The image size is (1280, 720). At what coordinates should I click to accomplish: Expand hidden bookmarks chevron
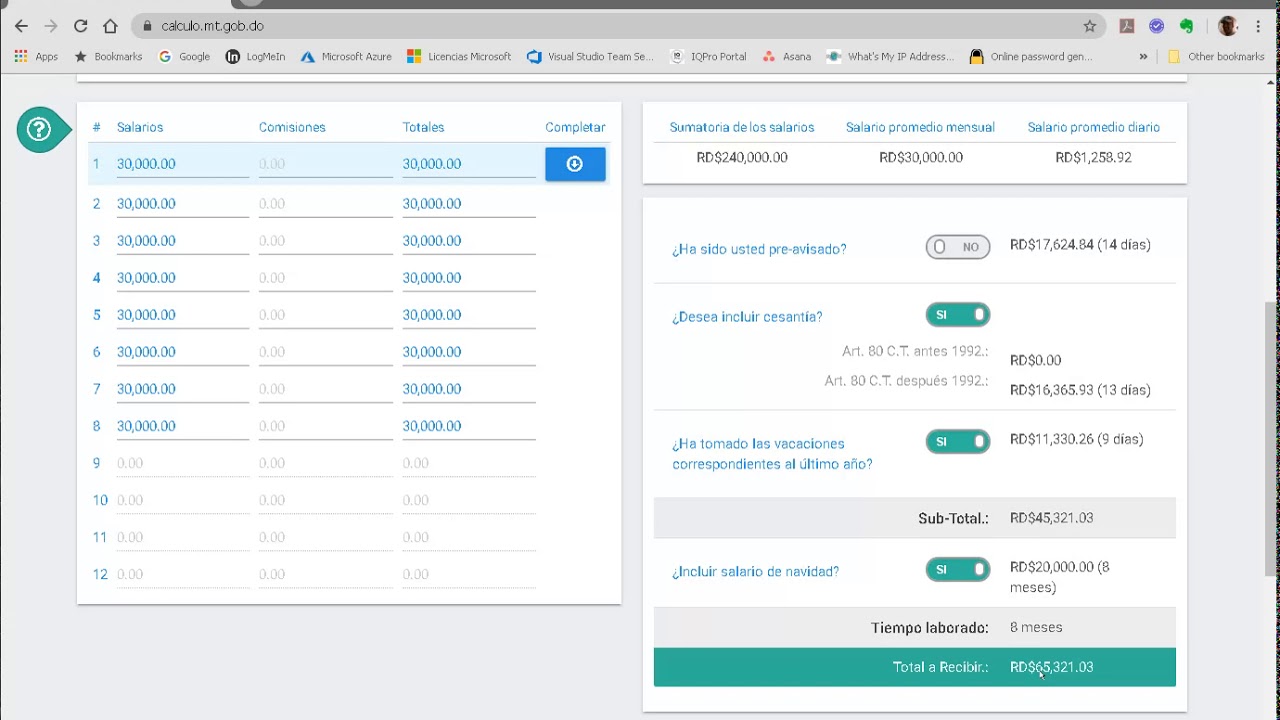1143,57
